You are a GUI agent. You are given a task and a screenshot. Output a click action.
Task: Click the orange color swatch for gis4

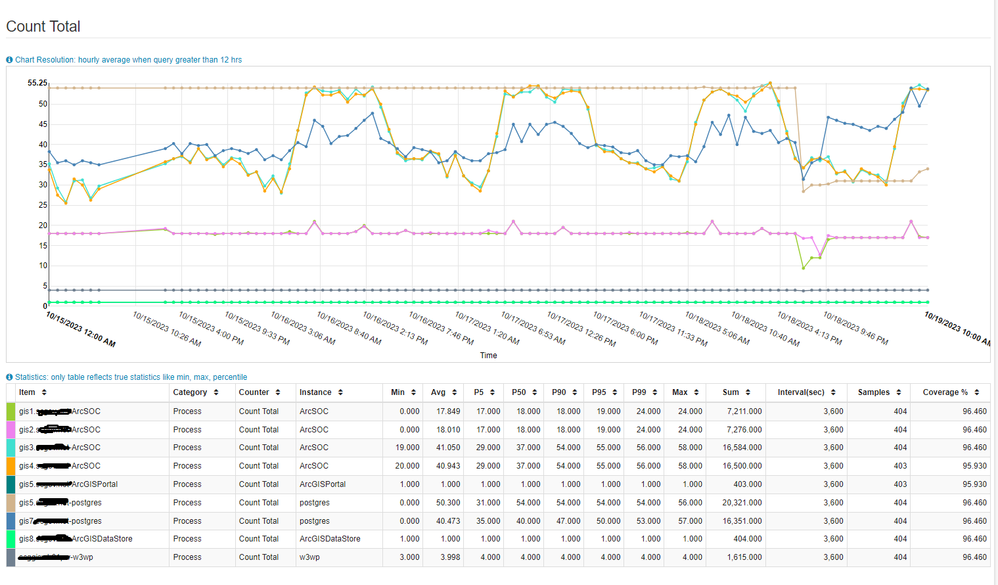coord(11,466)
